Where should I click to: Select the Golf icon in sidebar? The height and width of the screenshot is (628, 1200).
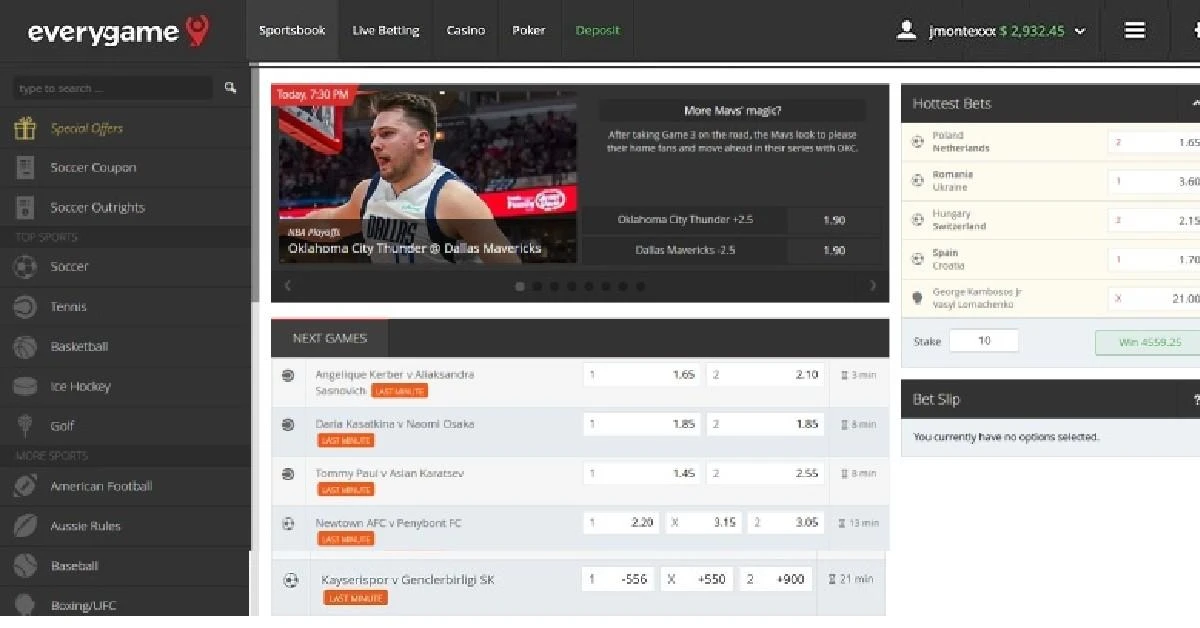tap(25, 426)
